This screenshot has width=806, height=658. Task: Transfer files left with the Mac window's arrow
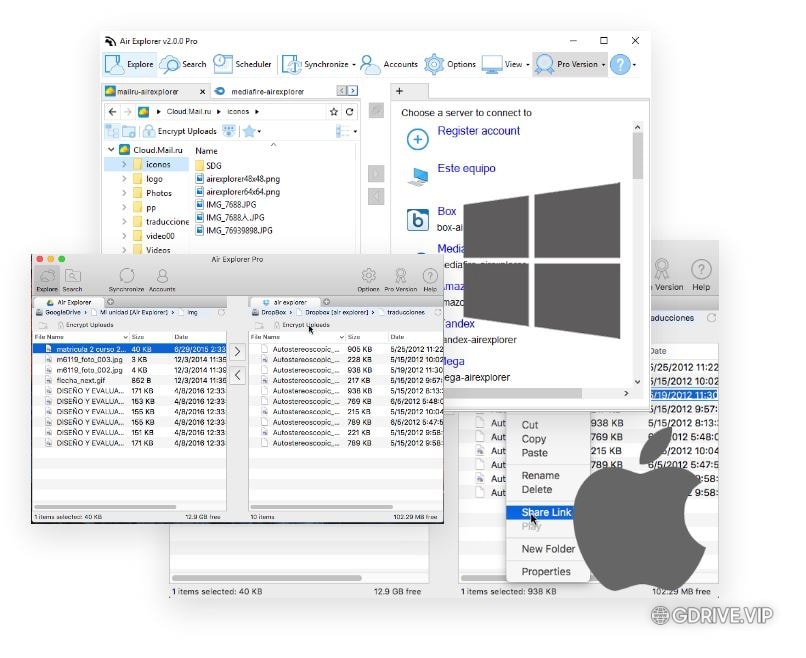tap(237, 375)
